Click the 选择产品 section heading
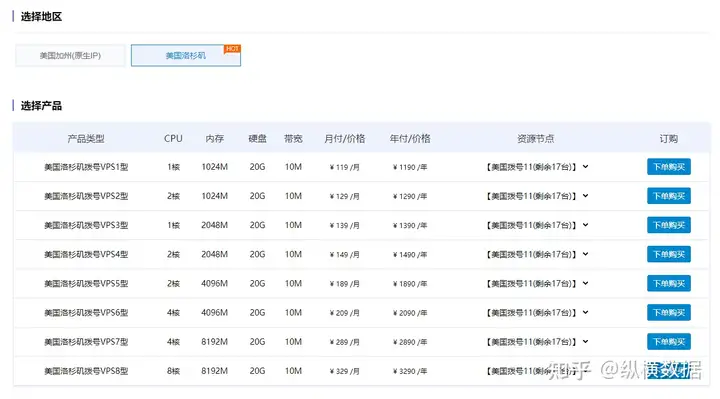720x399 pixels. click(x=41, y=106)
